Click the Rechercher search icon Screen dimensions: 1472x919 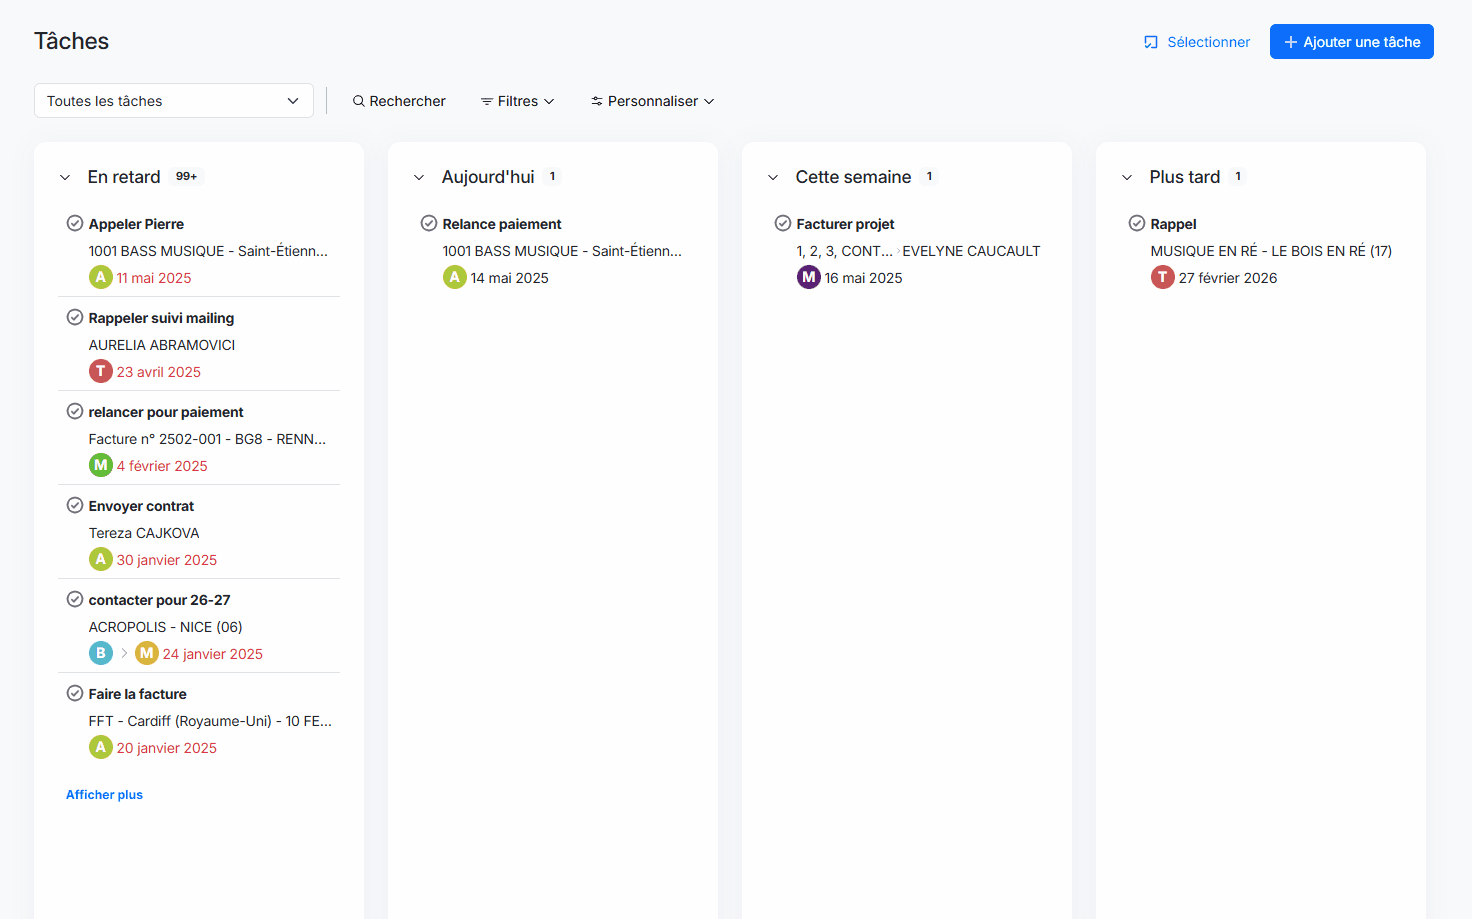coord(358,101)
